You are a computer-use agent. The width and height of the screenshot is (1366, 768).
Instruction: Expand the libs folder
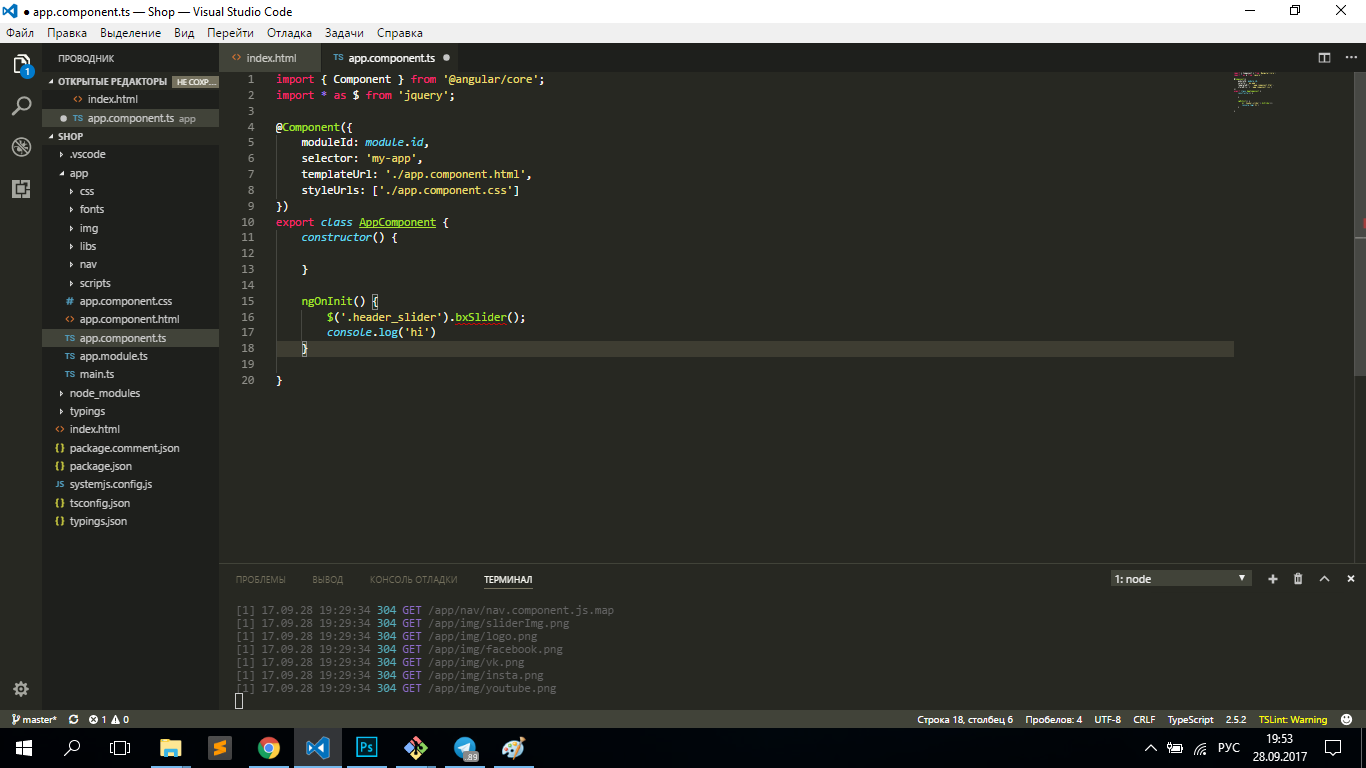point(130,246)
